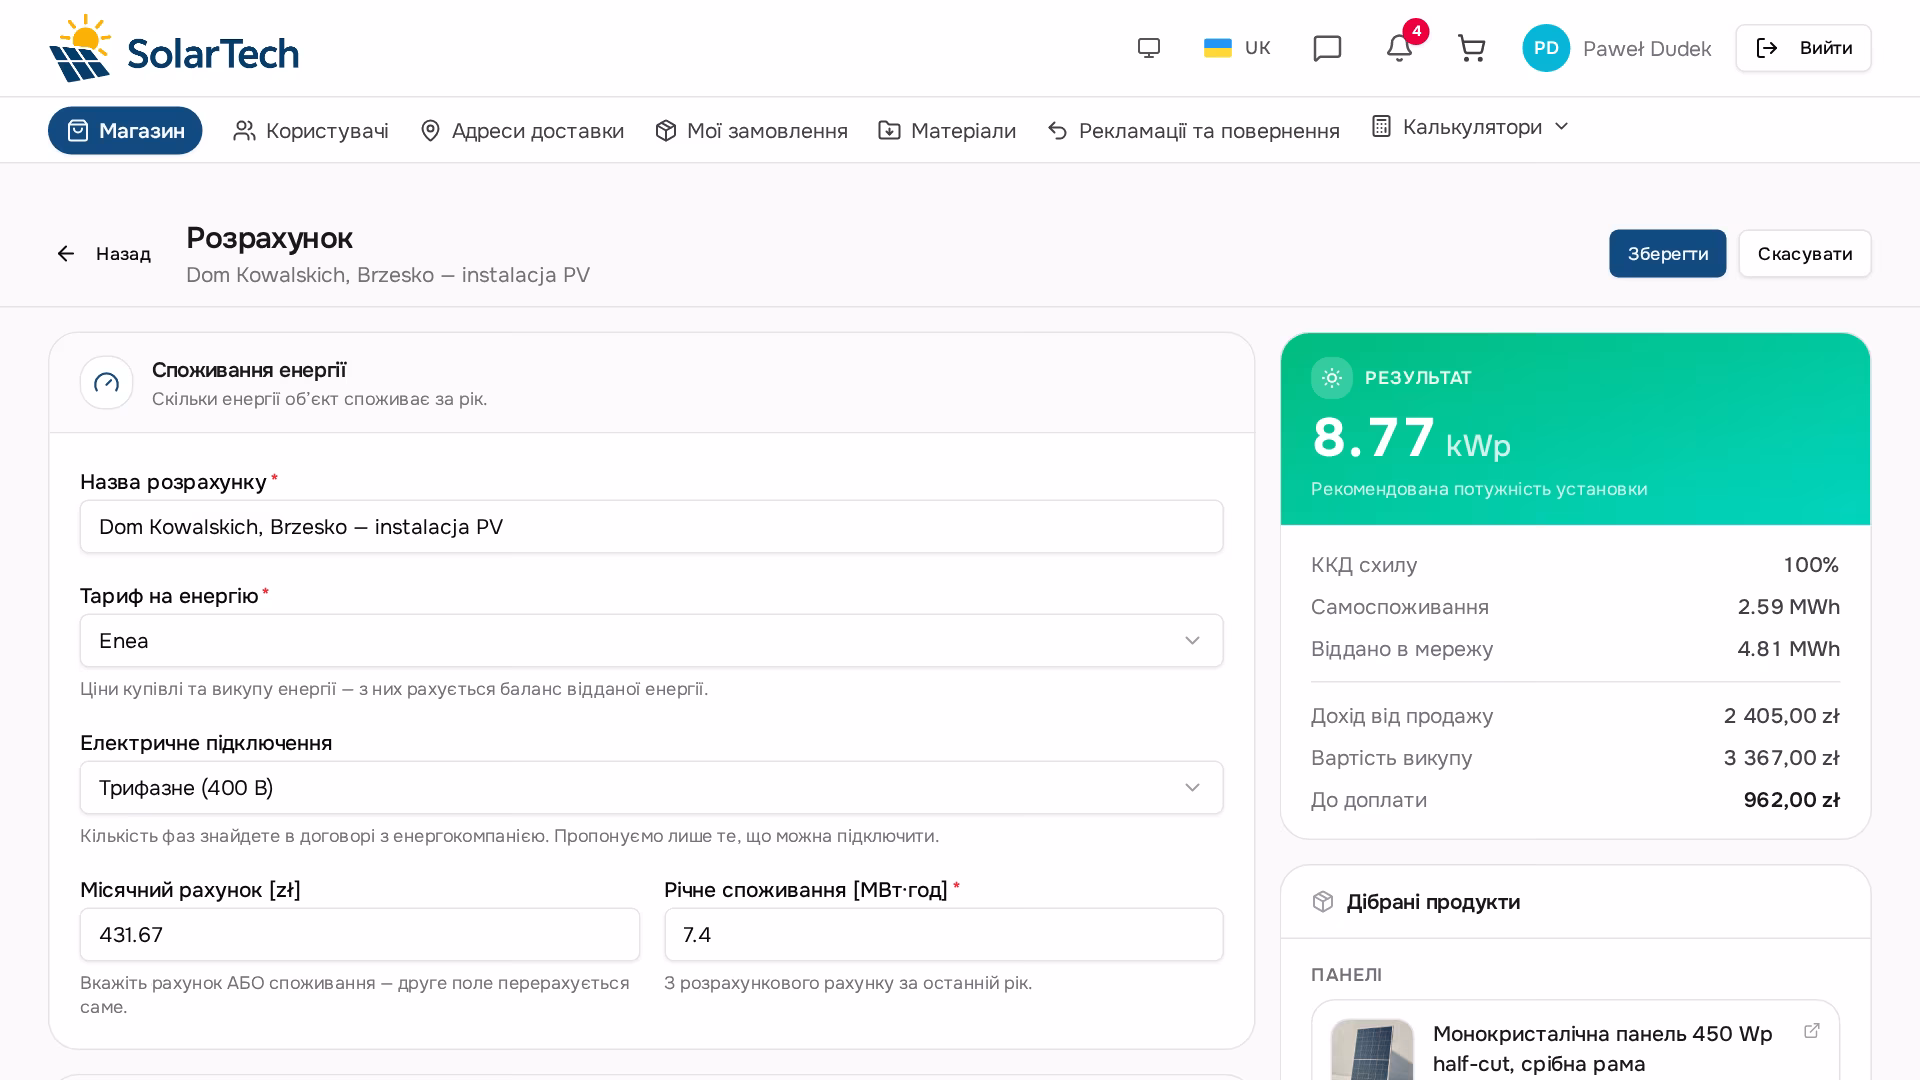Click the back arrow icon beside Назад
The image size is (1920, 1080).
66,254
